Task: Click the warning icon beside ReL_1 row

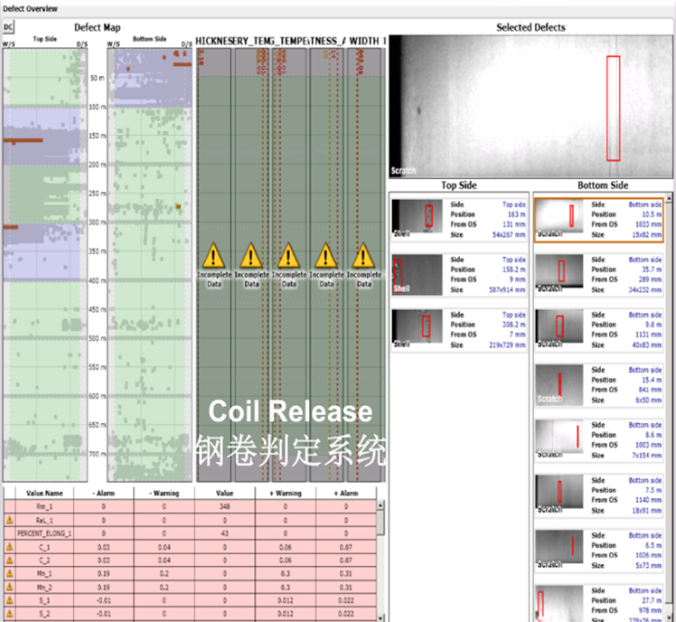Action: tap(9, 520)
